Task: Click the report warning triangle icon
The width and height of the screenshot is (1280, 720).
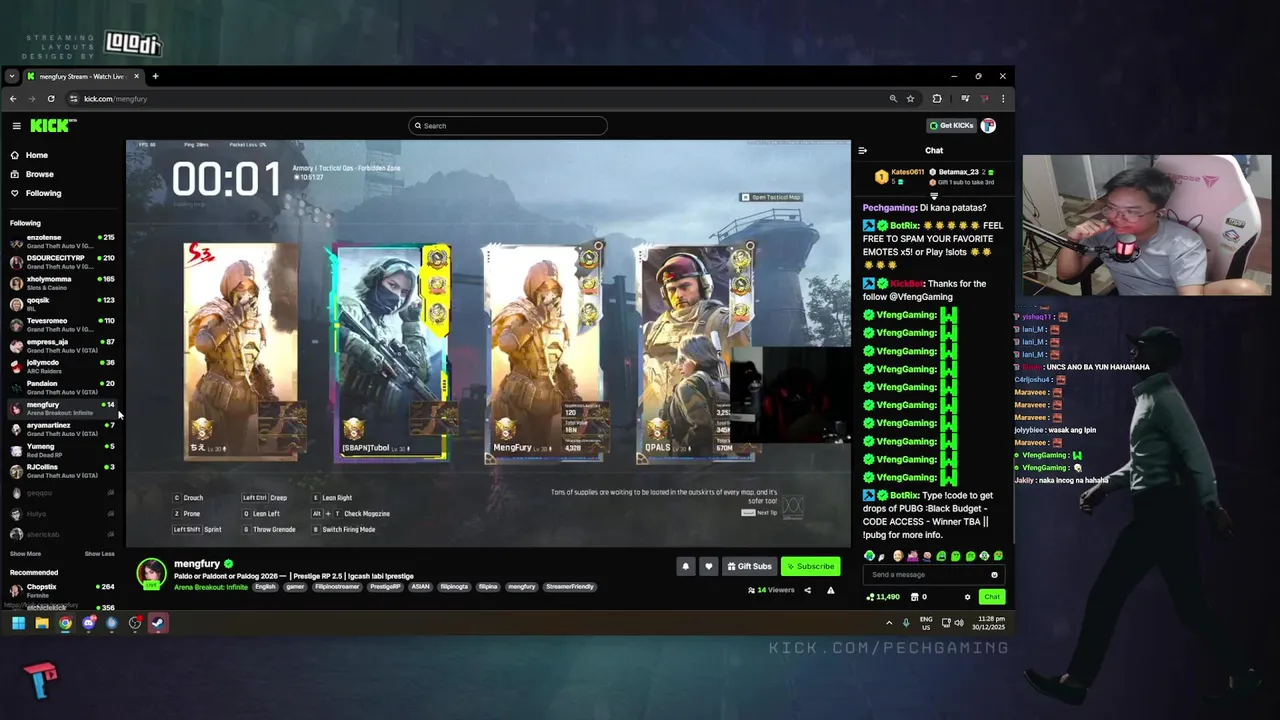Action: (x=830, y=591)
